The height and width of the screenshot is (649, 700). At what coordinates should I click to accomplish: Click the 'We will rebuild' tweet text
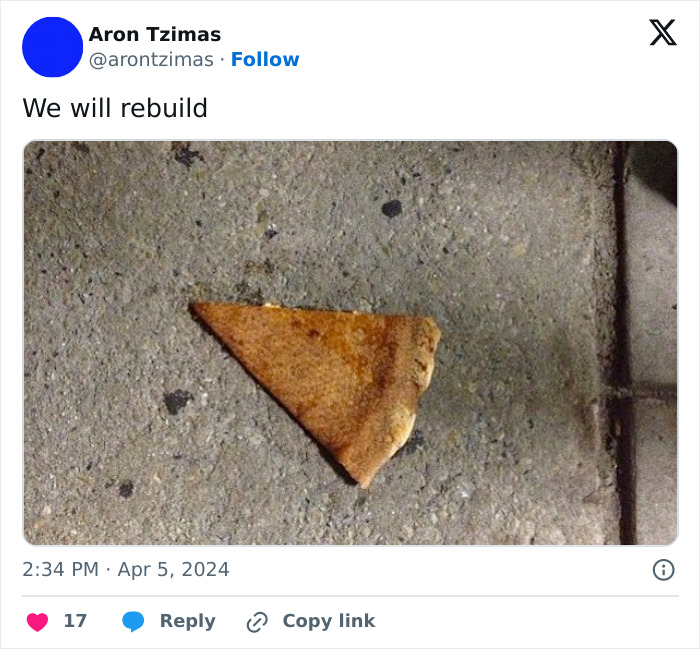pyautogui.click(x=115, y=108)
